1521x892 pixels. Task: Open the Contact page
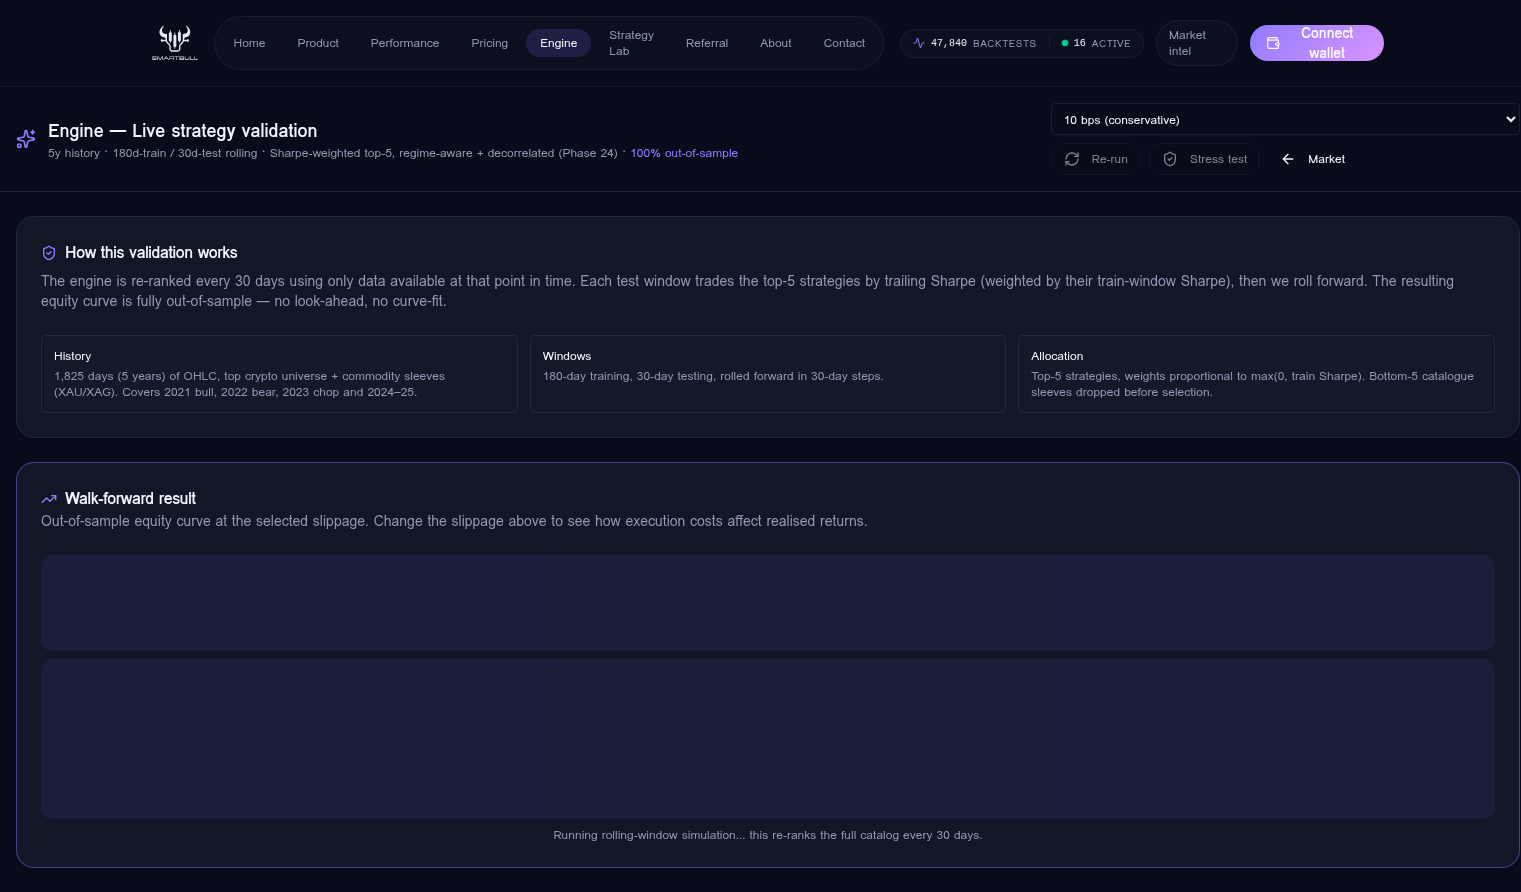click(844, 43)
